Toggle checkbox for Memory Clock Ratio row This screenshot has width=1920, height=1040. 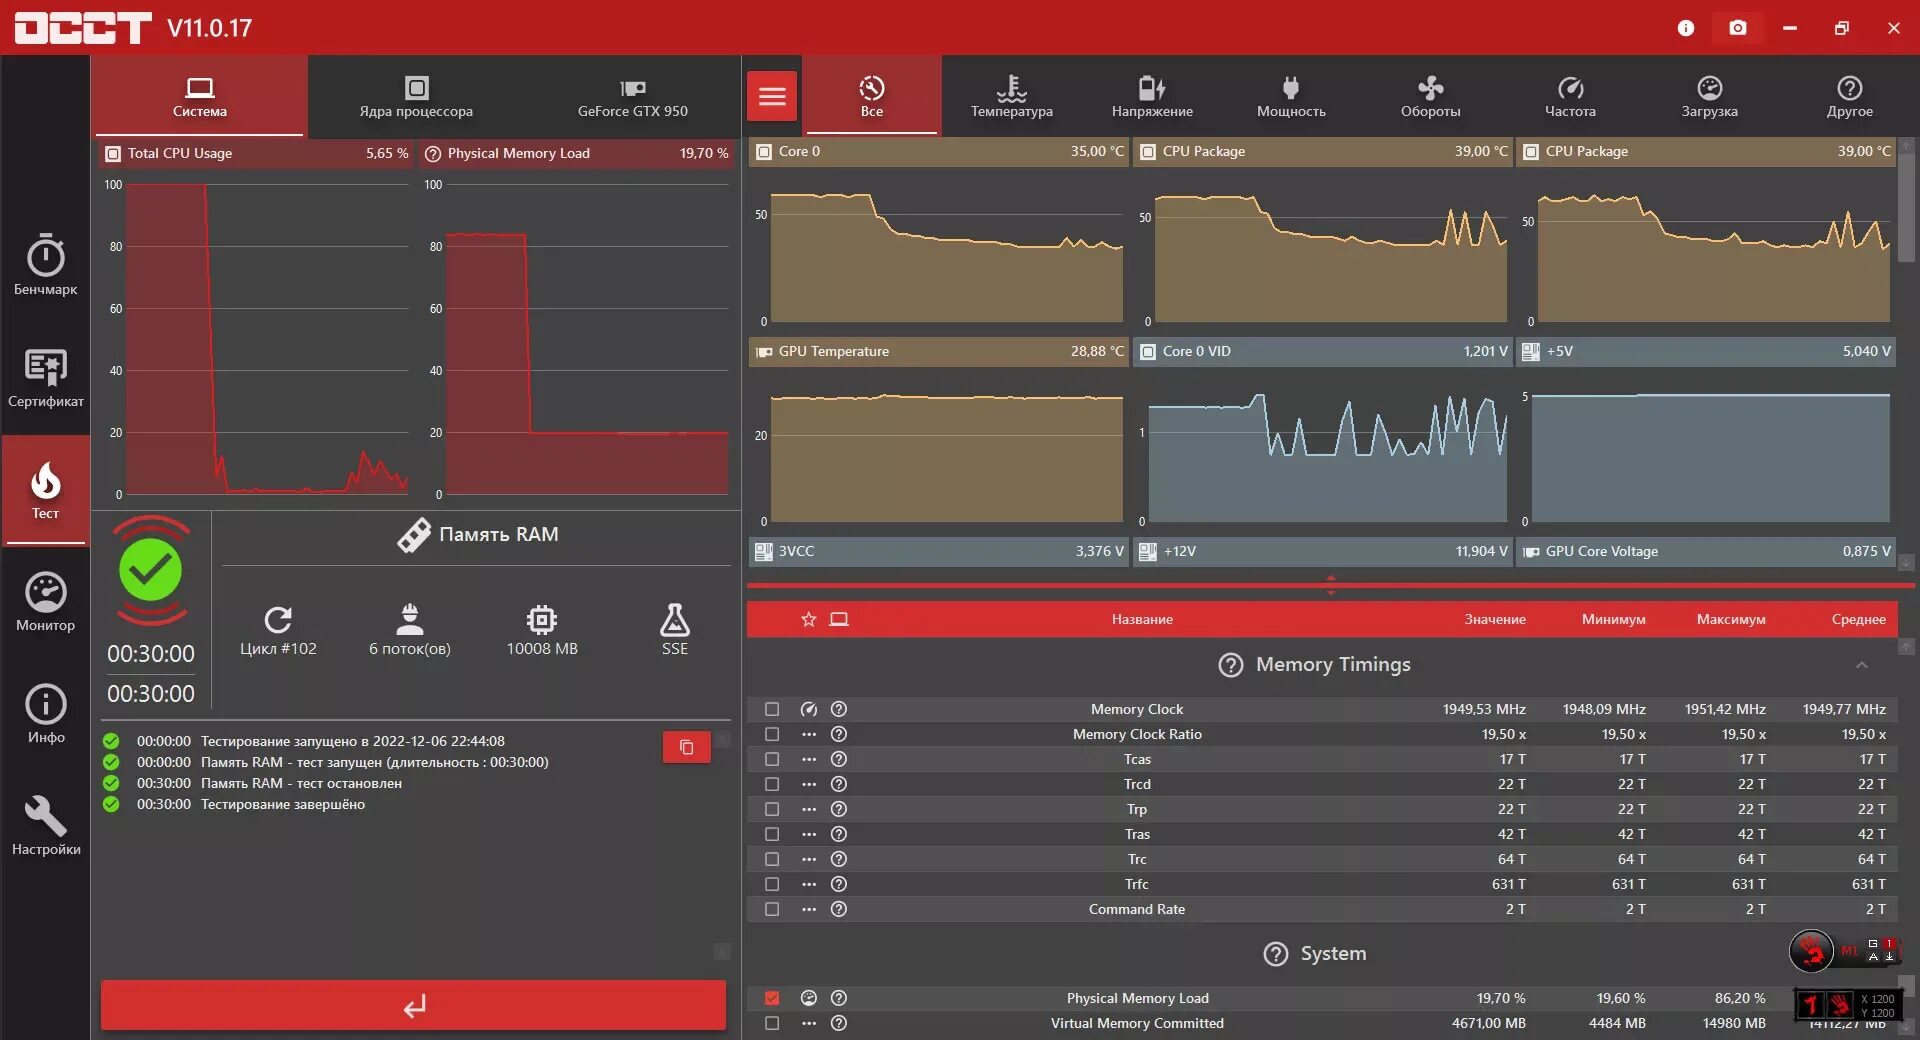point(772,734)
